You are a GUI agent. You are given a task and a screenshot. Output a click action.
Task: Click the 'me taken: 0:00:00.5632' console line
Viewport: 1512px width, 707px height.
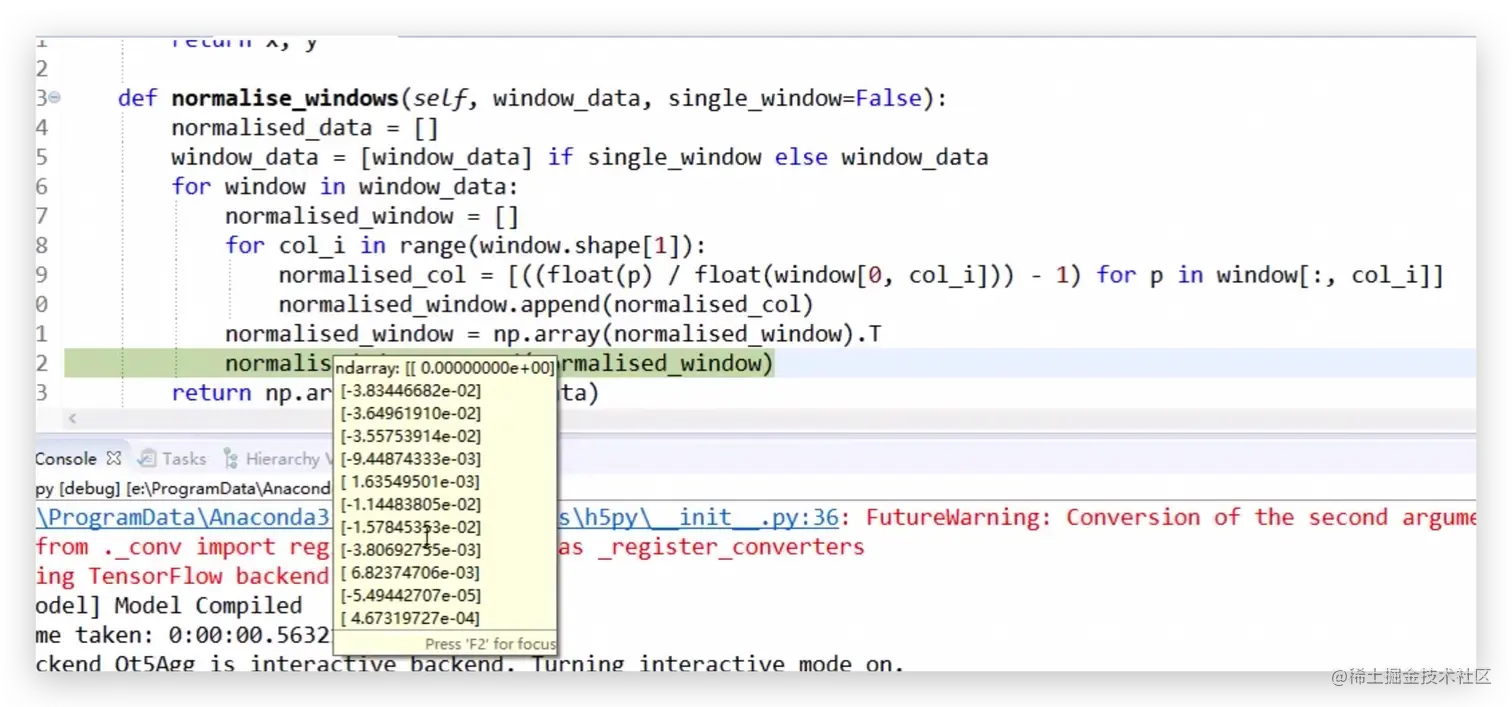pyautogui.click(x=183, y=635)
